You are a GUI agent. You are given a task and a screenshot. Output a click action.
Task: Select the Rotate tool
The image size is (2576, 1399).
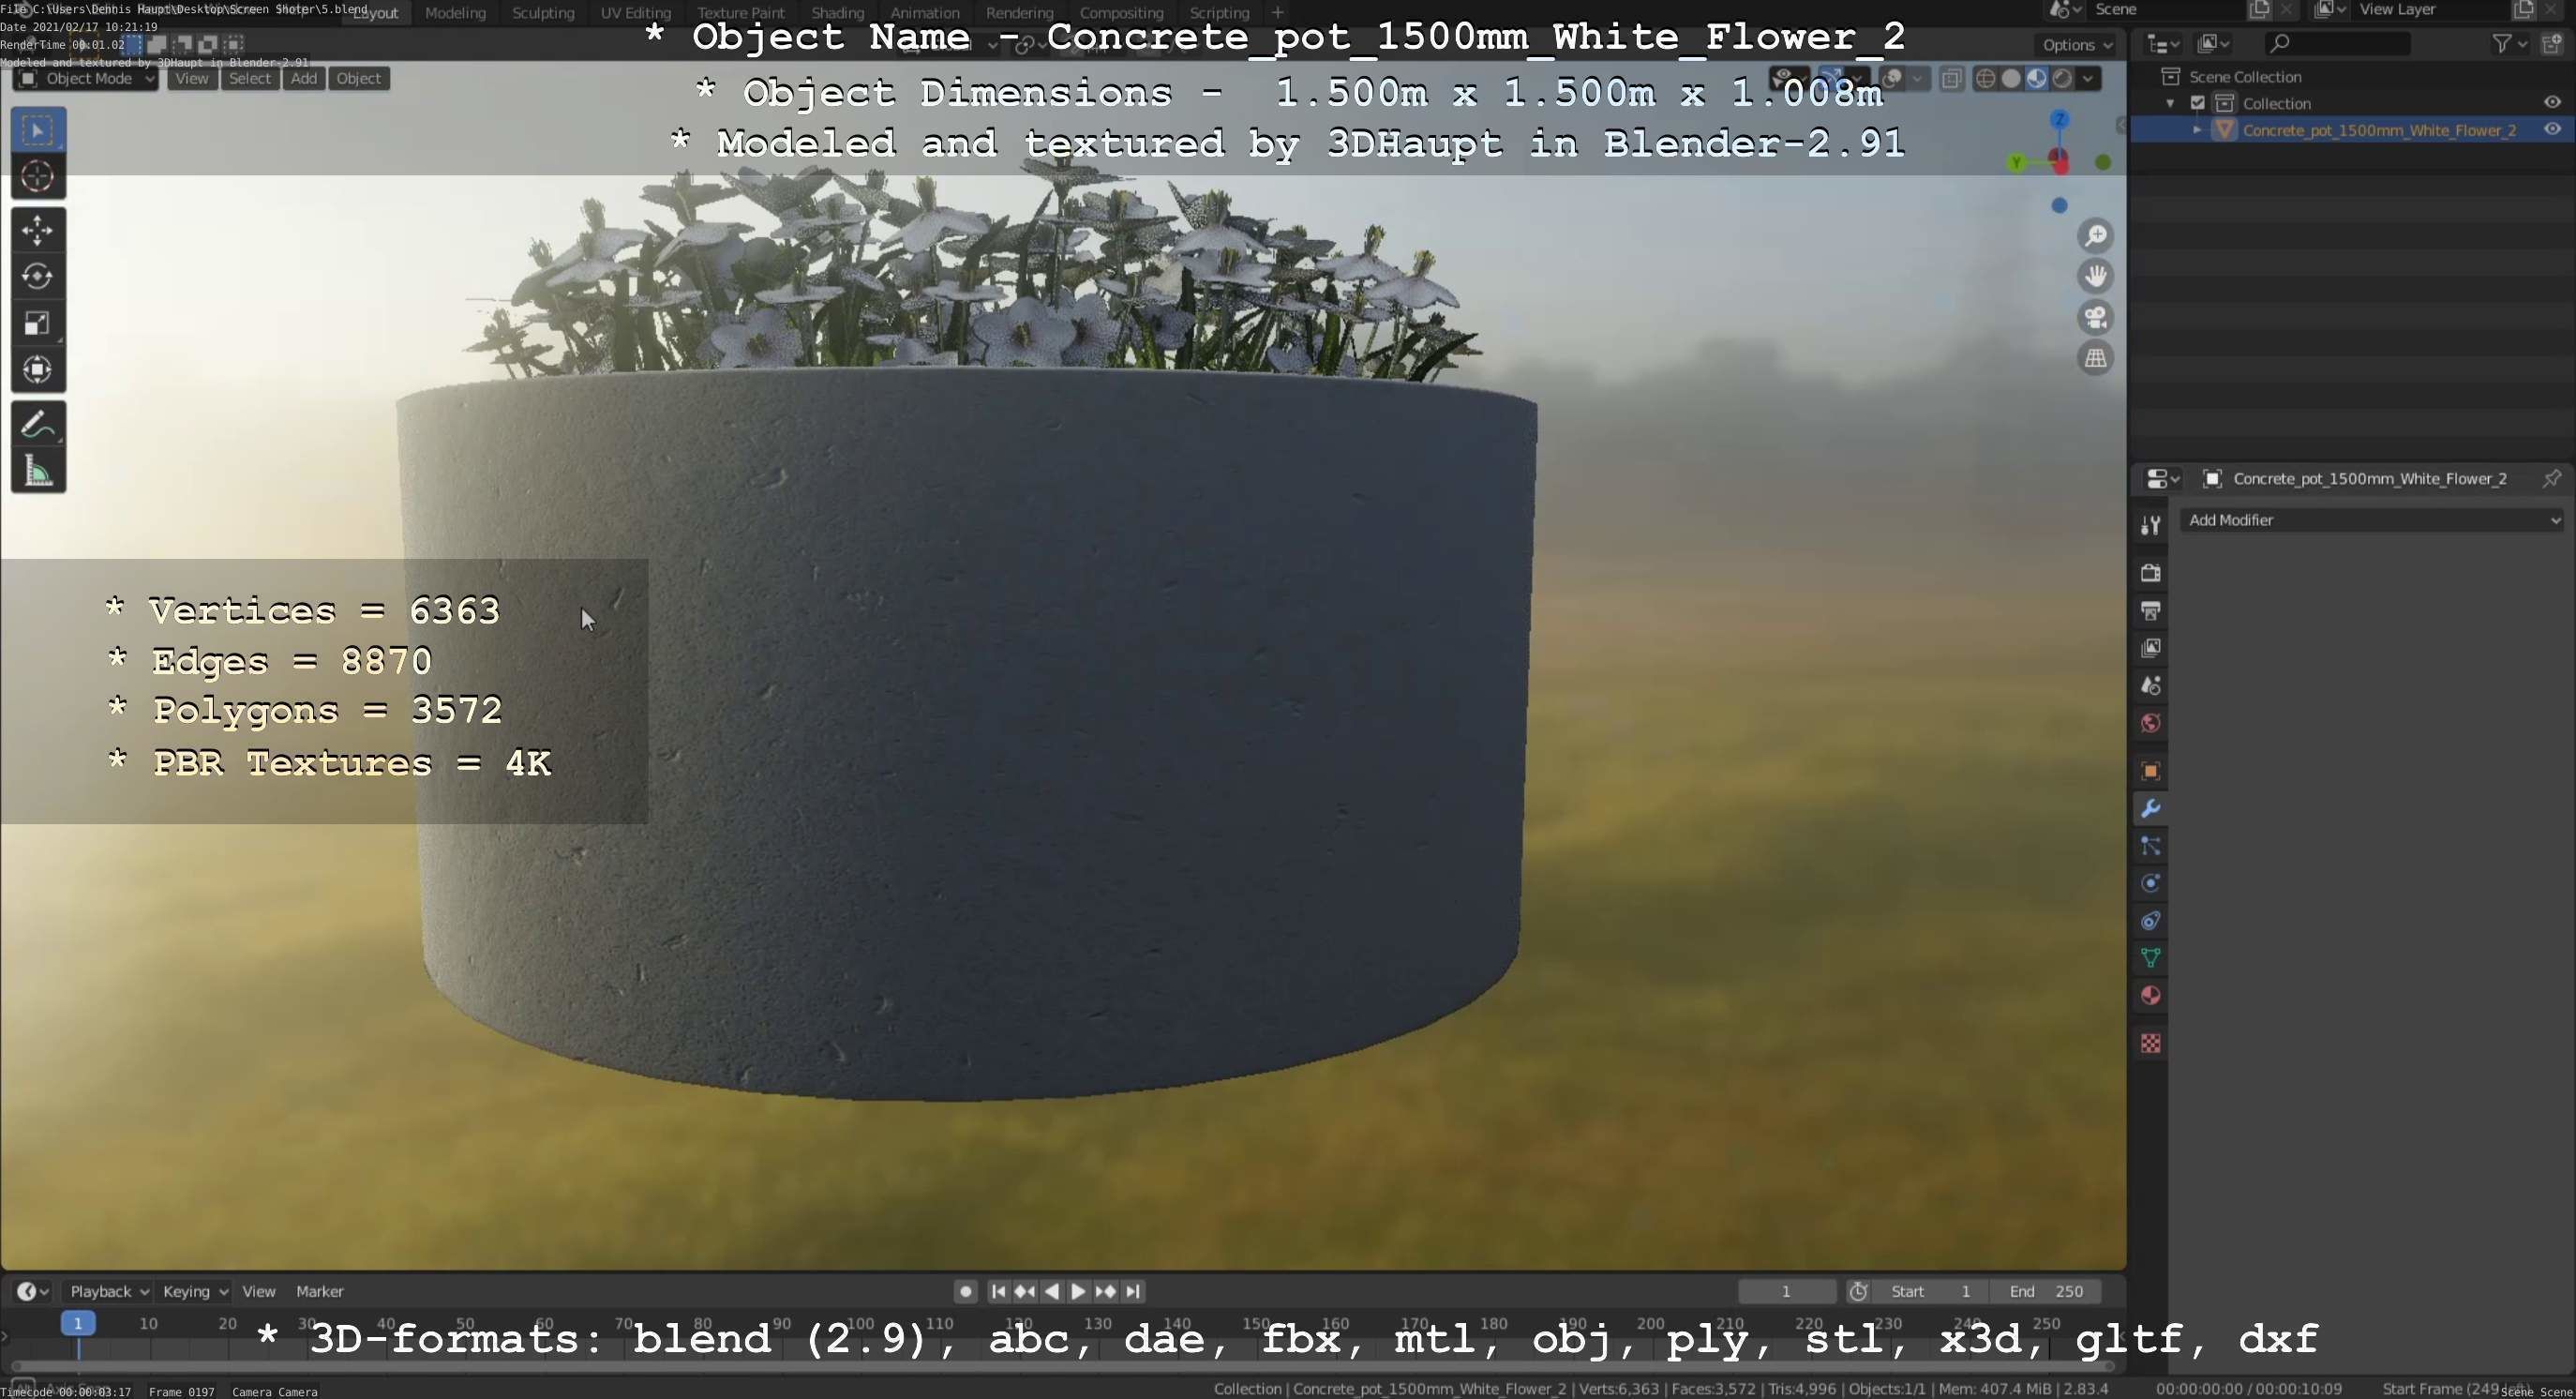38,277
